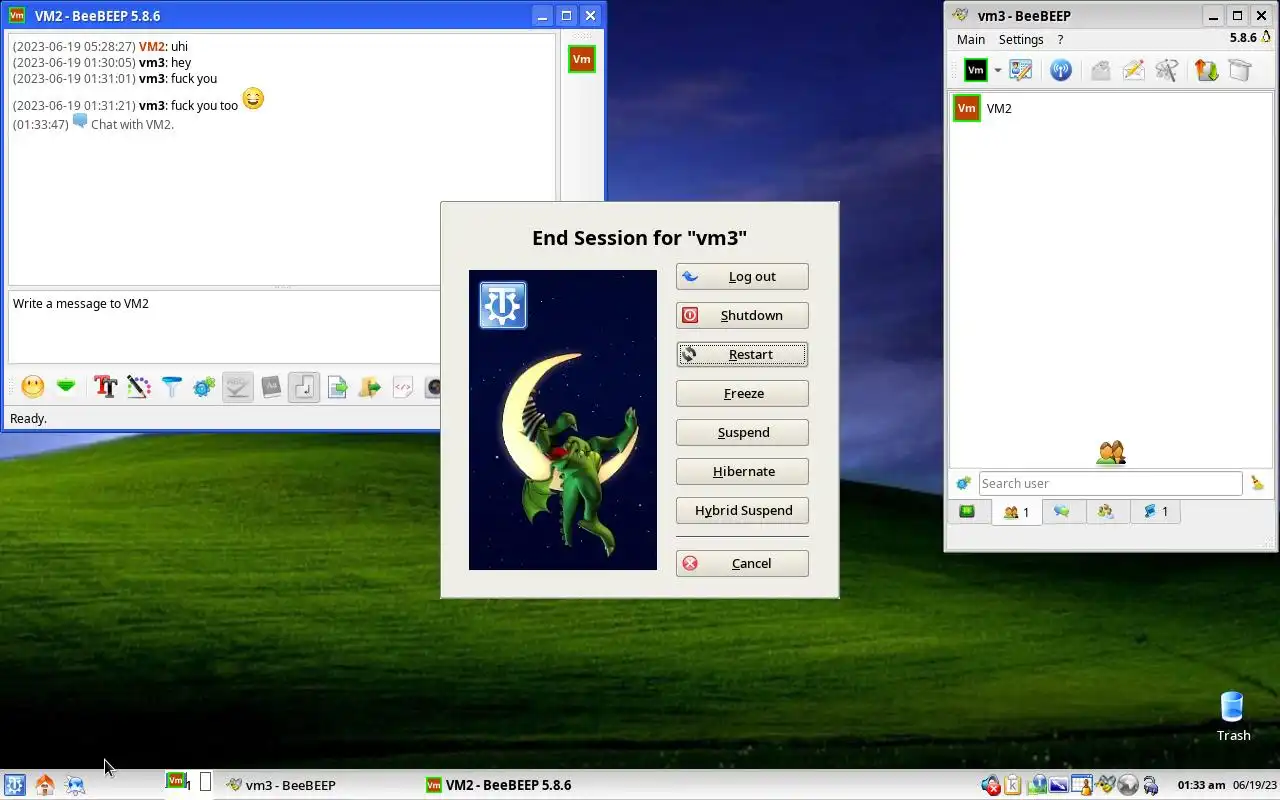Click the home folder icon in taskbar

(x=45, y=785)
